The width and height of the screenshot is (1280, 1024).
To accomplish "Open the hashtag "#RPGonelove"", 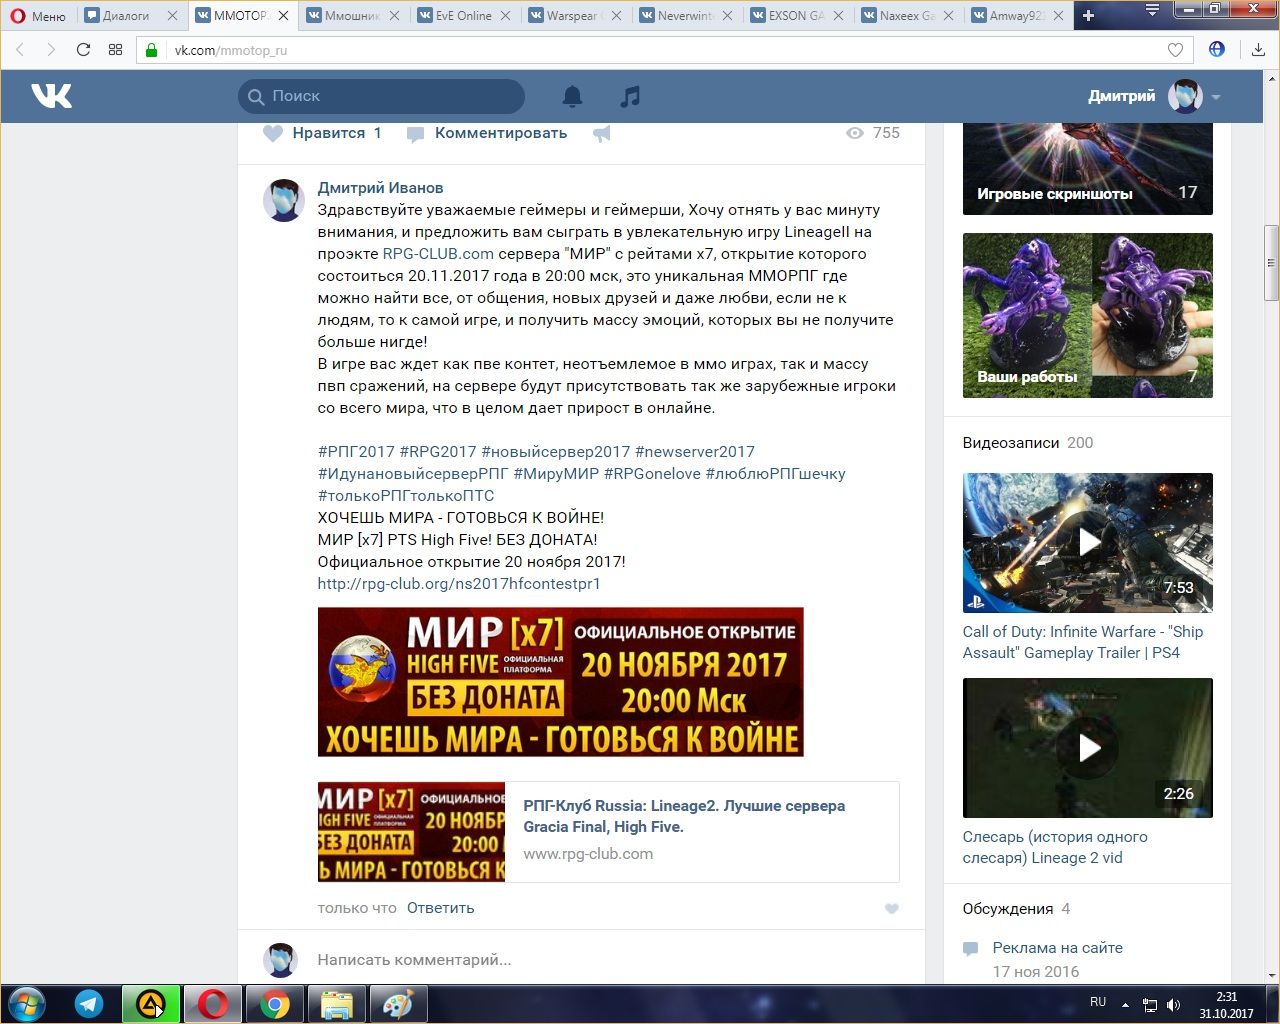I will pos(652,474).
